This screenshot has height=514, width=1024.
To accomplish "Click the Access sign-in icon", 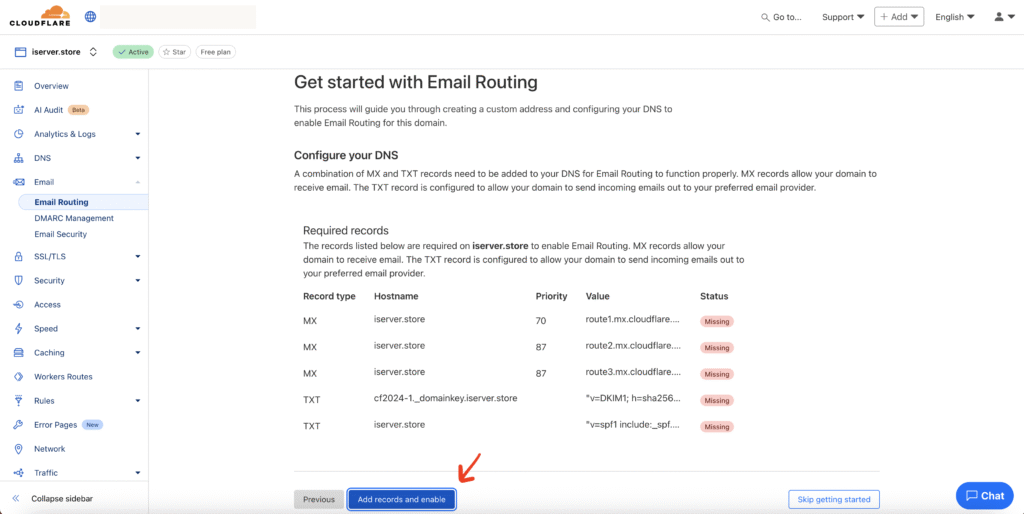I will pyautogui.click(x=19, y=304).
